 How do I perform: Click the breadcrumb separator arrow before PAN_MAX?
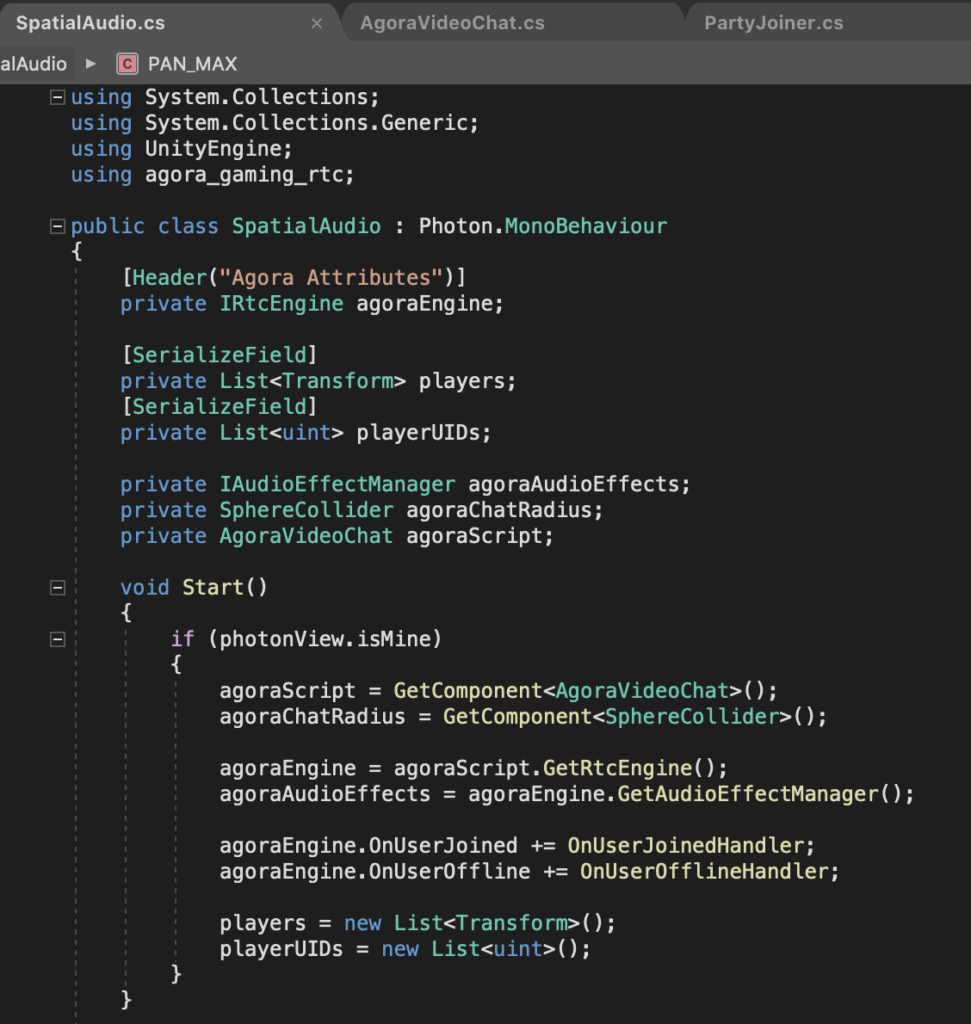point(91,63)
